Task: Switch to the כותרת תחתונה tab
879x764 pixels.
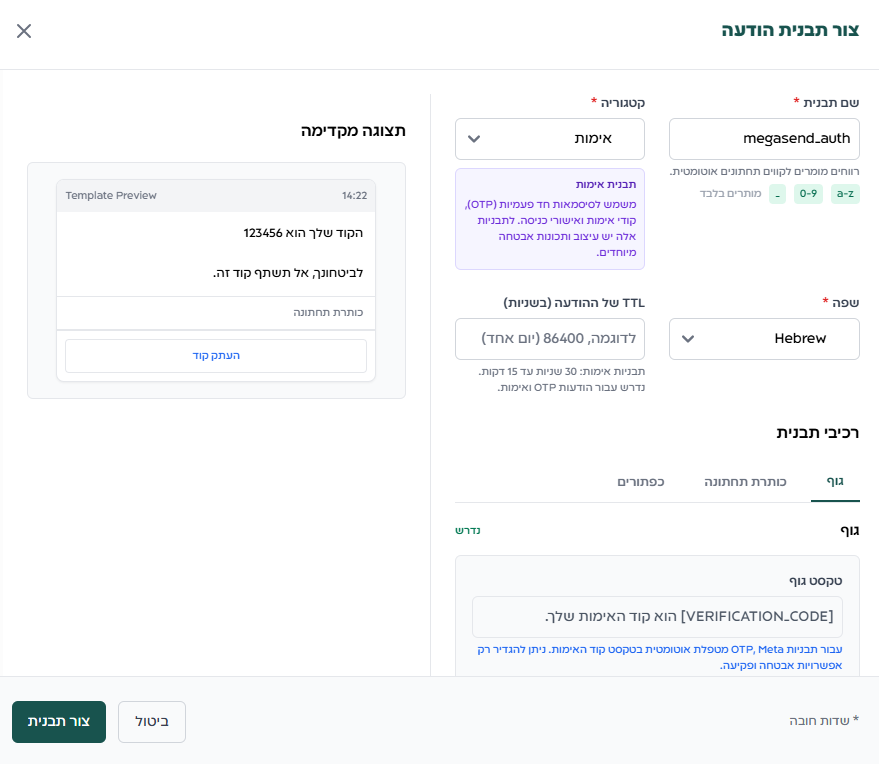Action: tap(745, 482)
